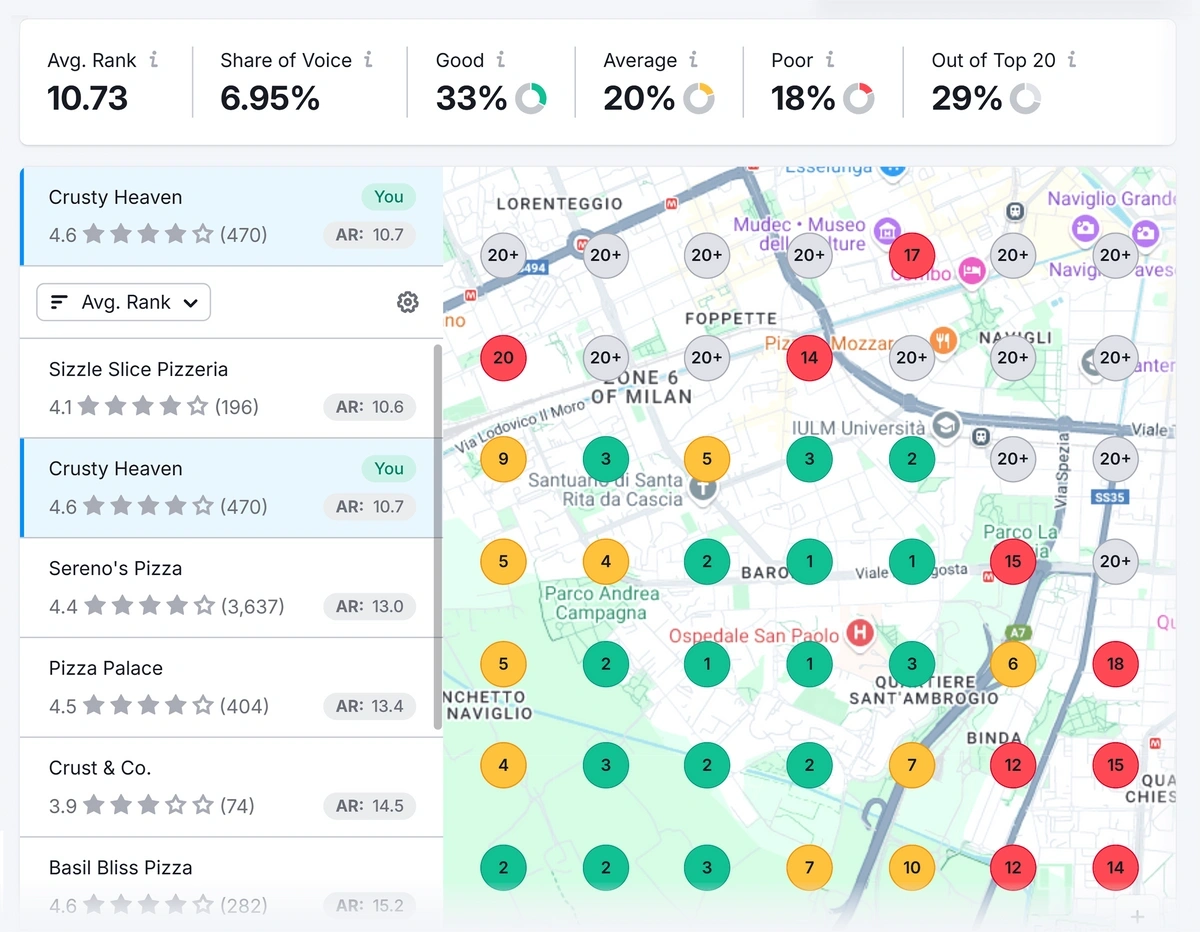Select Sizzle Slice Pizzeria in competitor list
Image resolution: width=1200 pixels, height=932 pixels.
coord(231,388)
